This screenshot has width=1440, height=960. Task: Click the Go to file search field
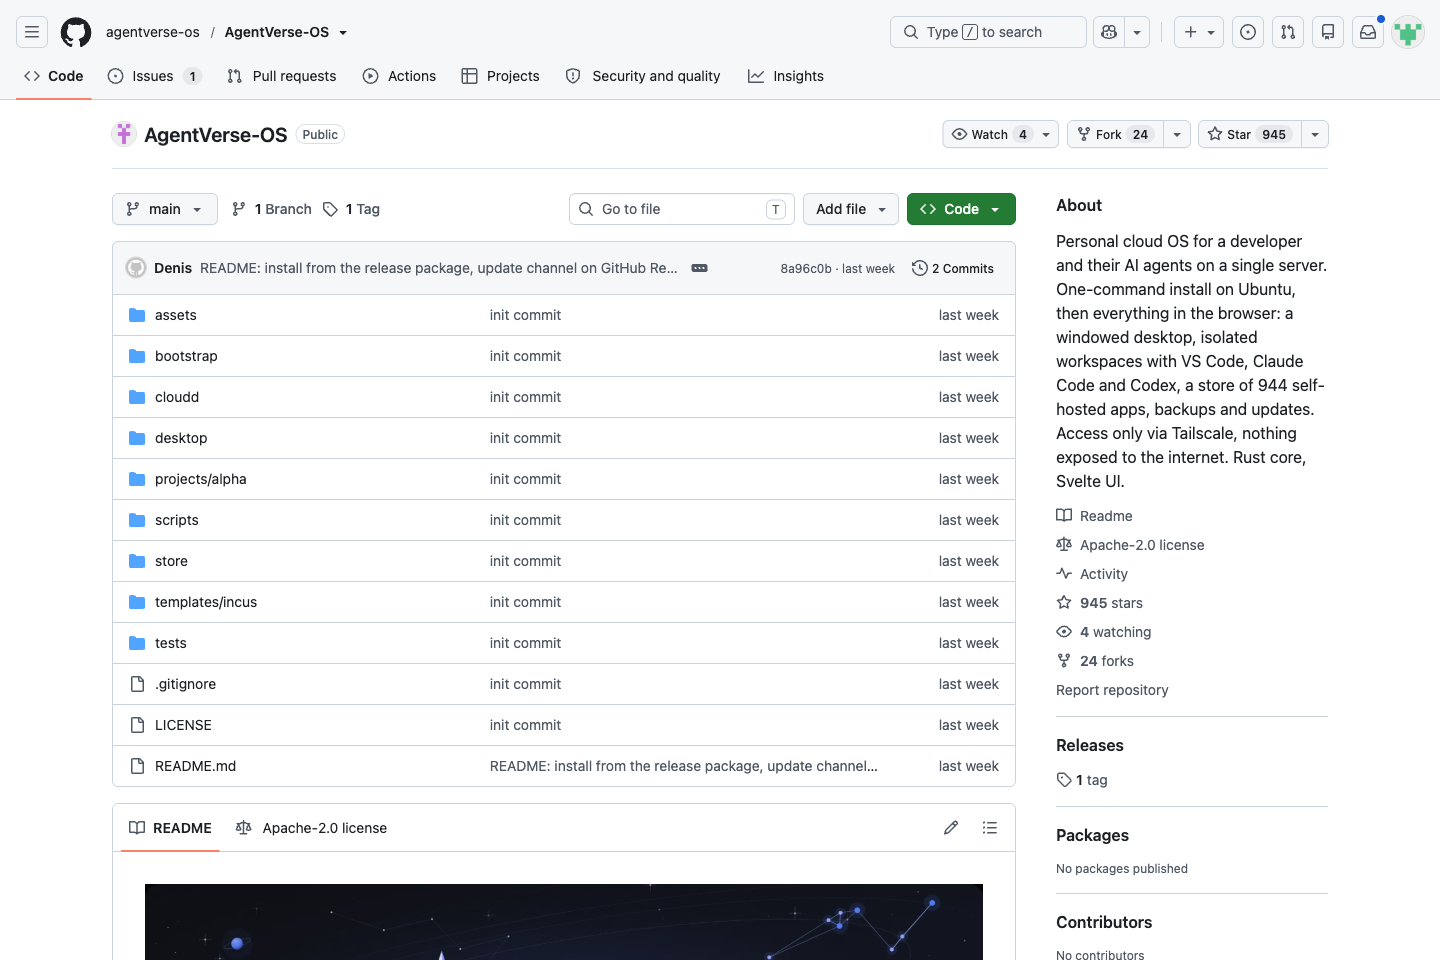click(x=682, y=209)
